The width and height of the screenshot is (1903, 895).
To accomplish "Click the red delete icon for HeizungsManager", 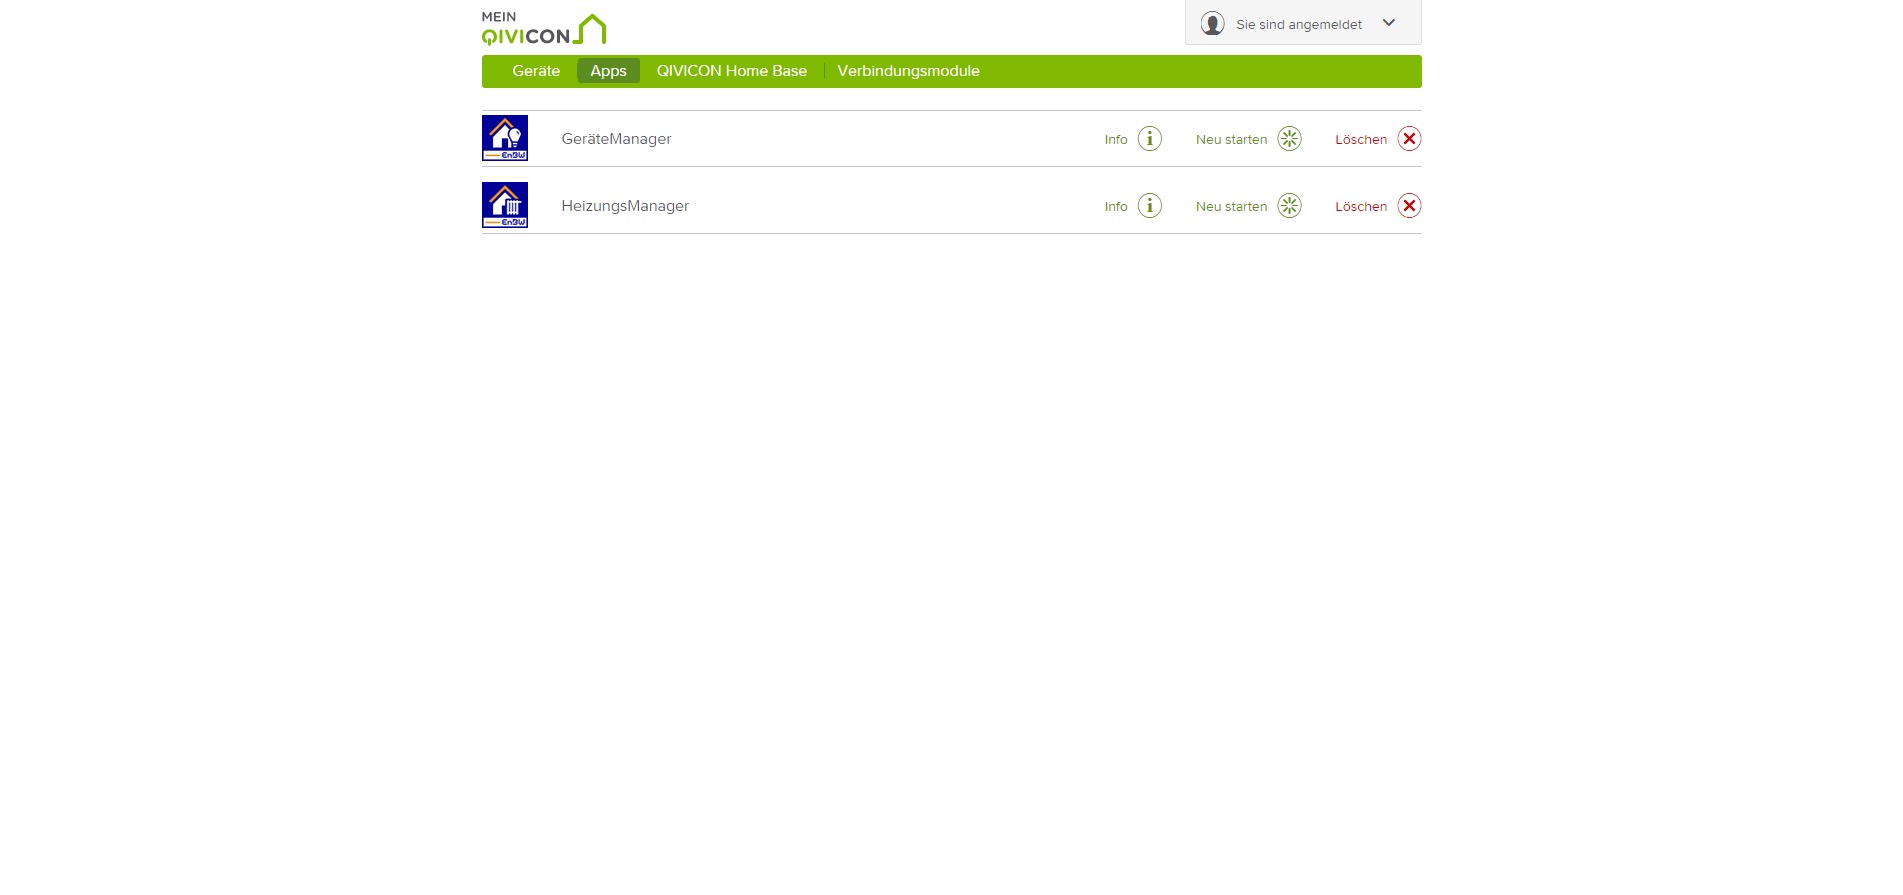I will point(1409,206).
